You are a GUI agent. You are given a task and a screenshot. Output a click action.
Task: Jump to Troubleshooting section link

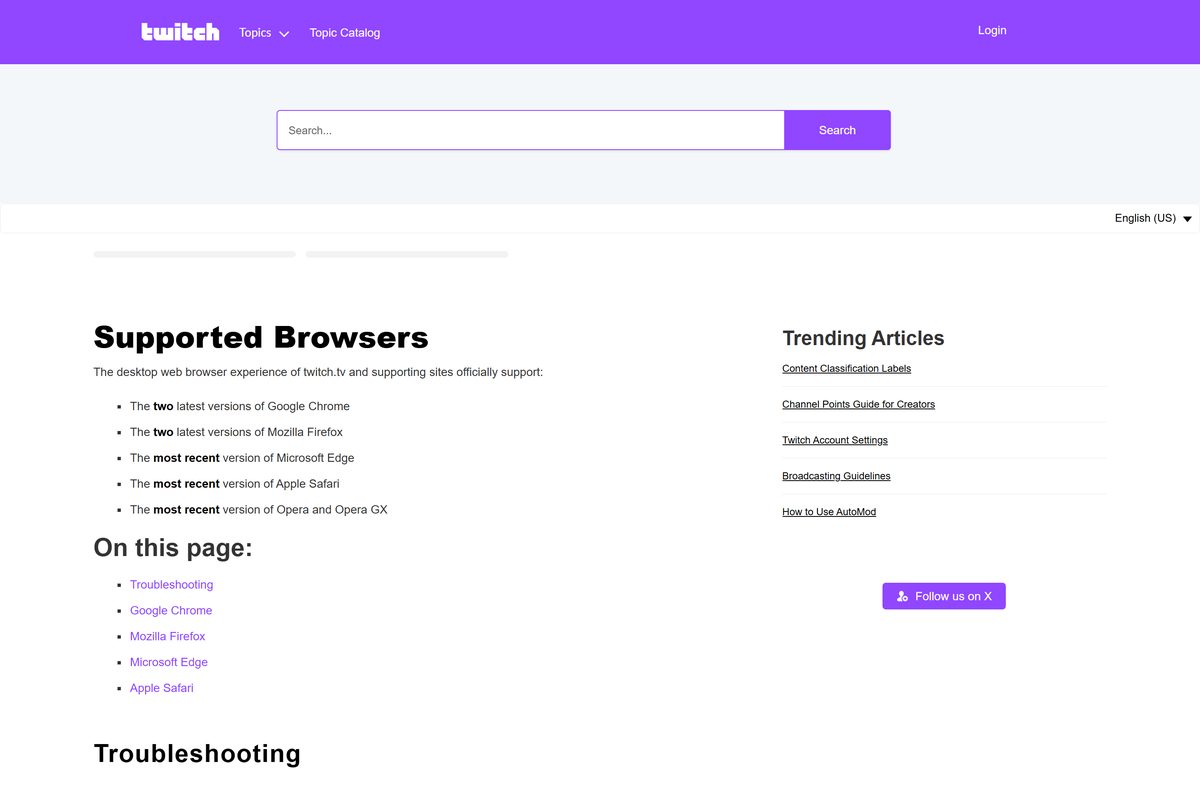tap(171, 585)
